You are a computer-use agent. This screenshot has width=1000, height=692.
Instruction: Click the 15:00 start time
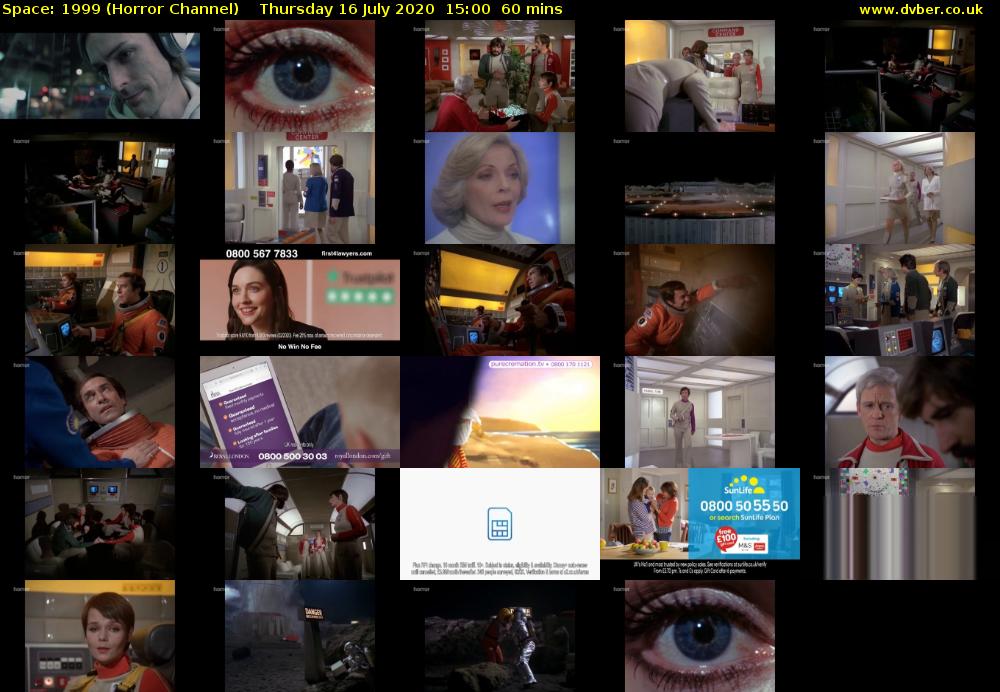pos(469,9)
